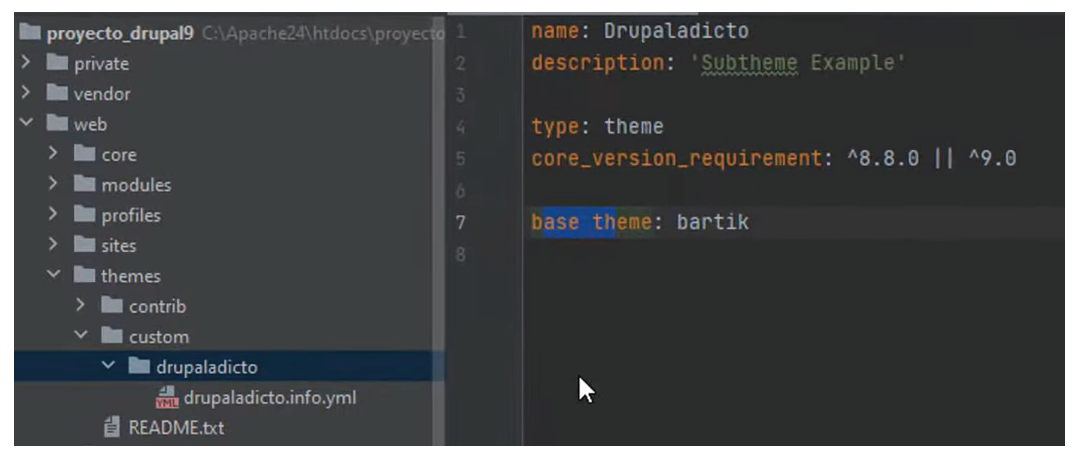The width and height of the screenshot is (1081, 456).
Task: Click the private folder icon
Action: [x=57, y=63]
